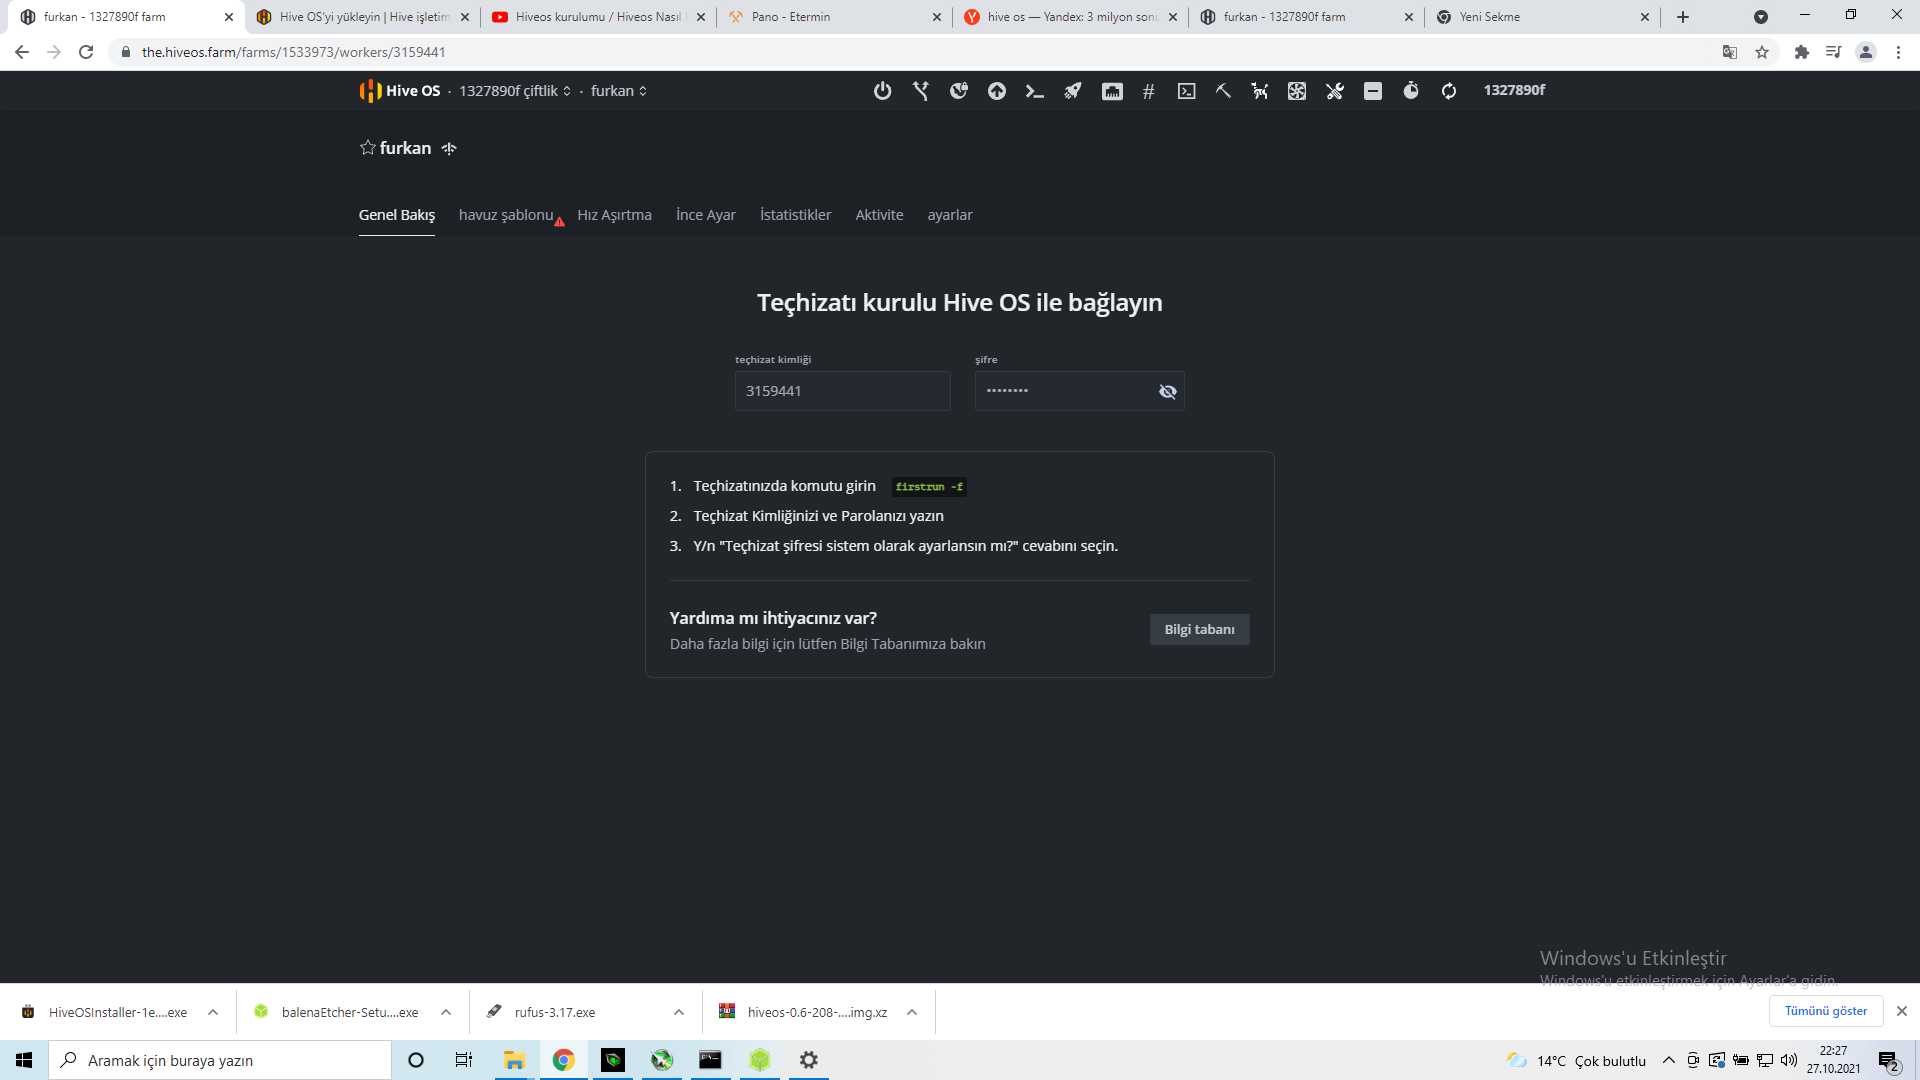Expand options for HiveOSInstaller download
The height and width of the screenshot is (1080, 1920).
point(213,1012)
